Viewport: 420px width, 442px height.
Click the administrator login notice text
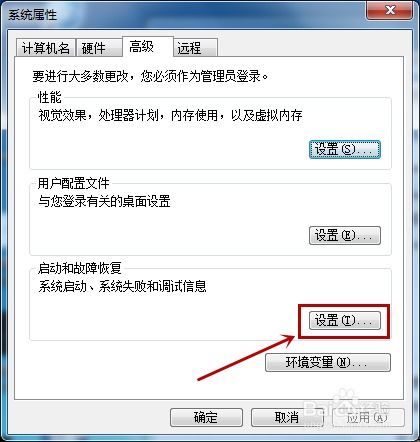click(x=150, y=76)
